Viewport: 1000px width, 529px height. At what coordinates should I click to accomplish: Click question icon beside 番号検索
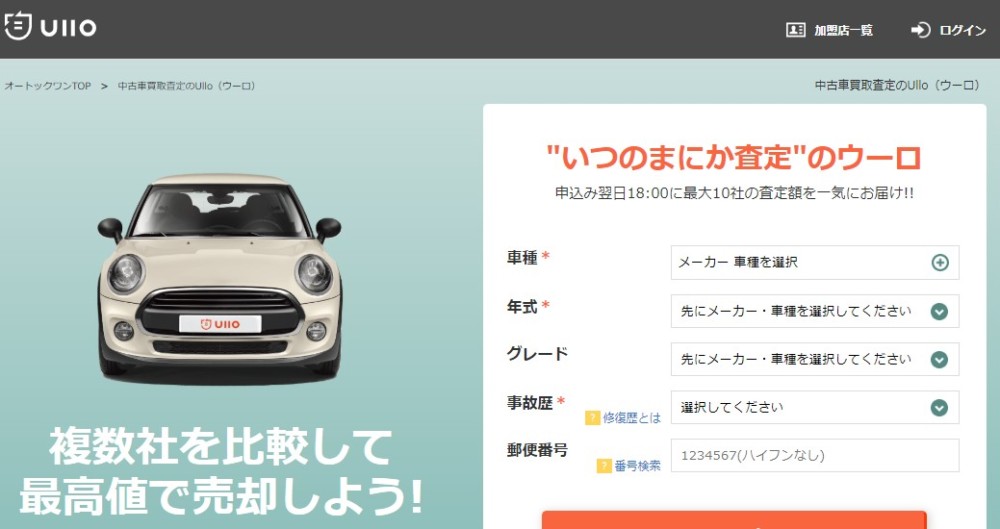[x=604, y=466]
